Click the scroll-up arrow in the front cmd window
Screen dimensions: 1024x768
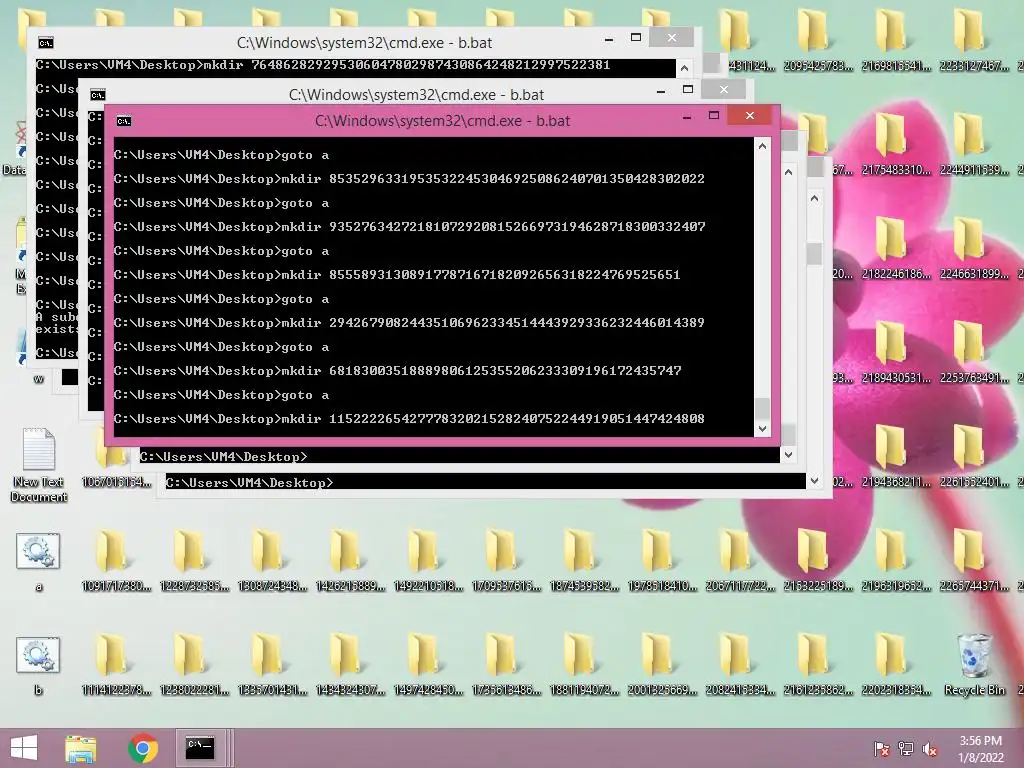tap(762, 146)
